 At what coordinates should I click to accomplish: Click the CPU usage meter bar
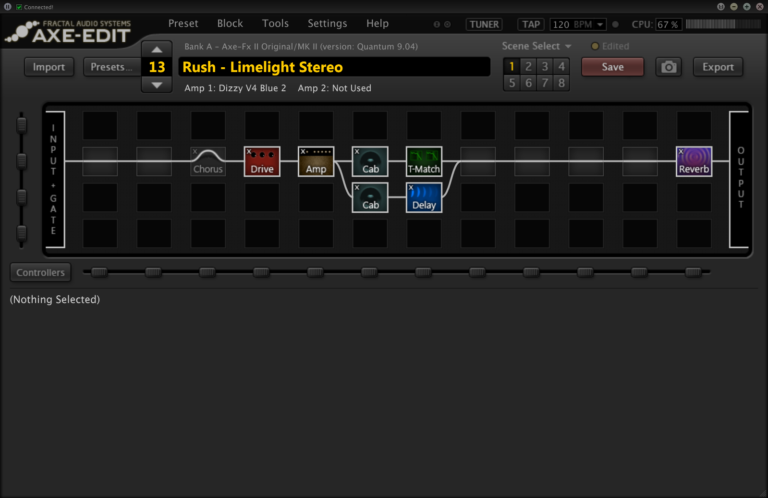[722, 24]
